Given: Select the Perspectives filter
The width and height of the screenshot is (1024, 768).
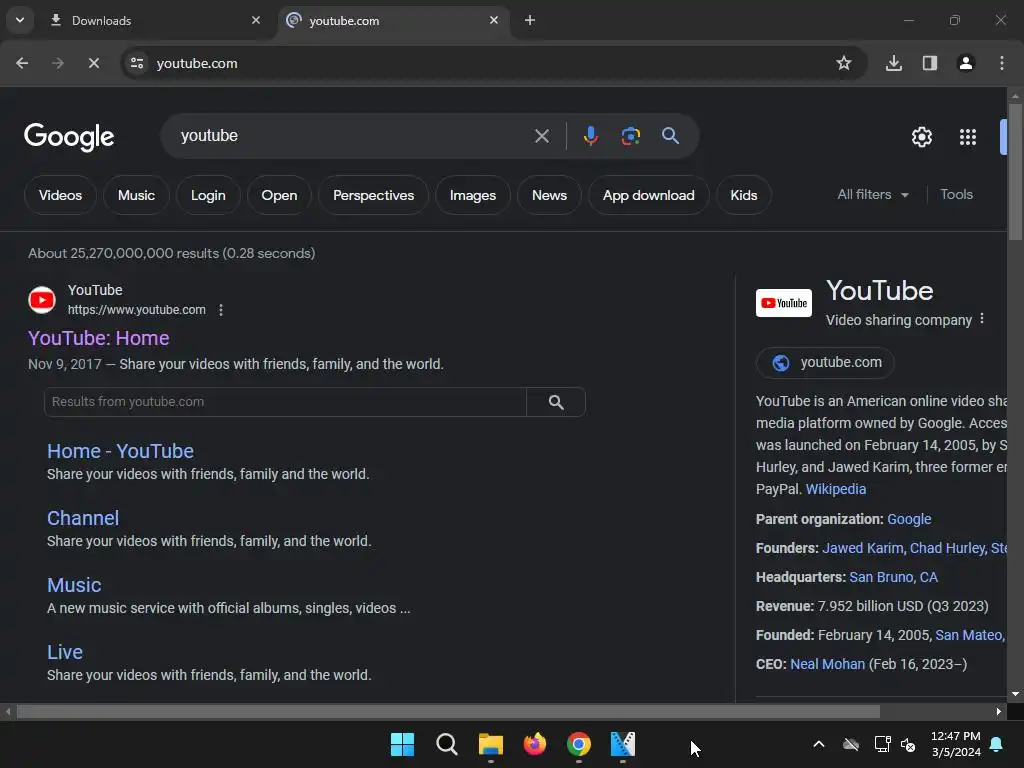Looking at the screenshot, I should click(374, 195).
